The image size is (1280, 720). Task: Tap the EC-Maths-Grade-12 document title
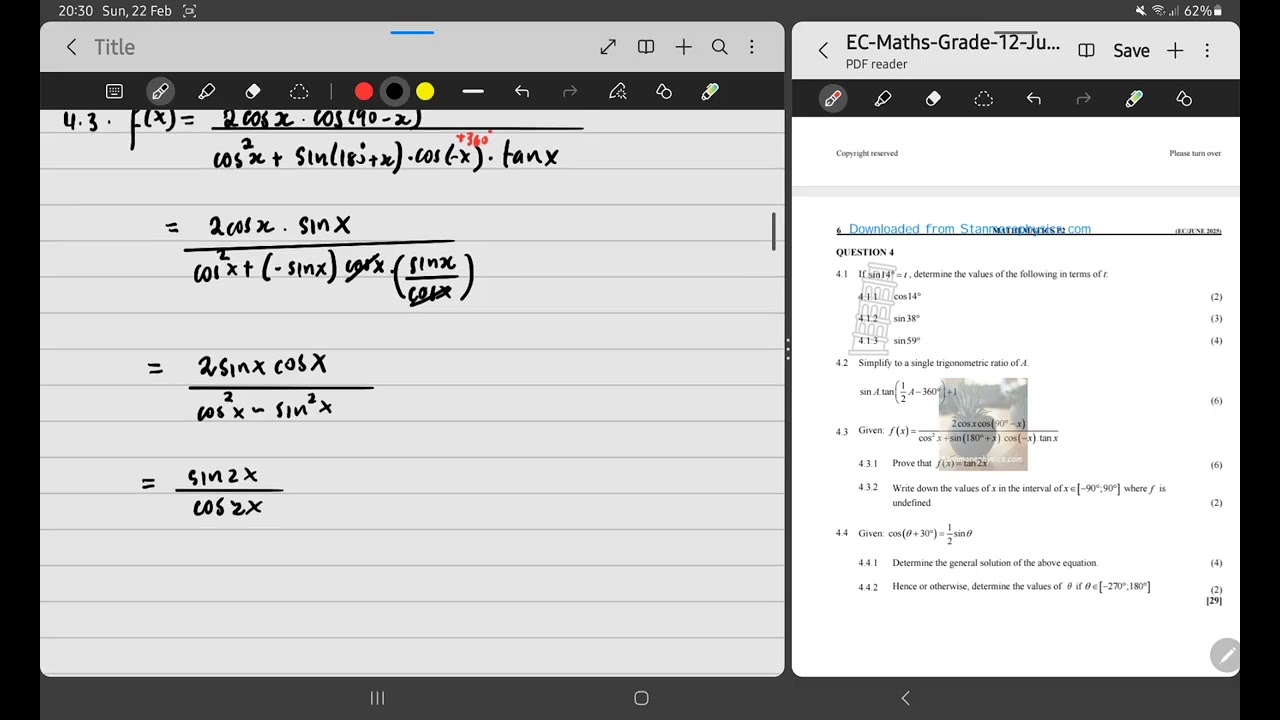(x=952, y=42)
